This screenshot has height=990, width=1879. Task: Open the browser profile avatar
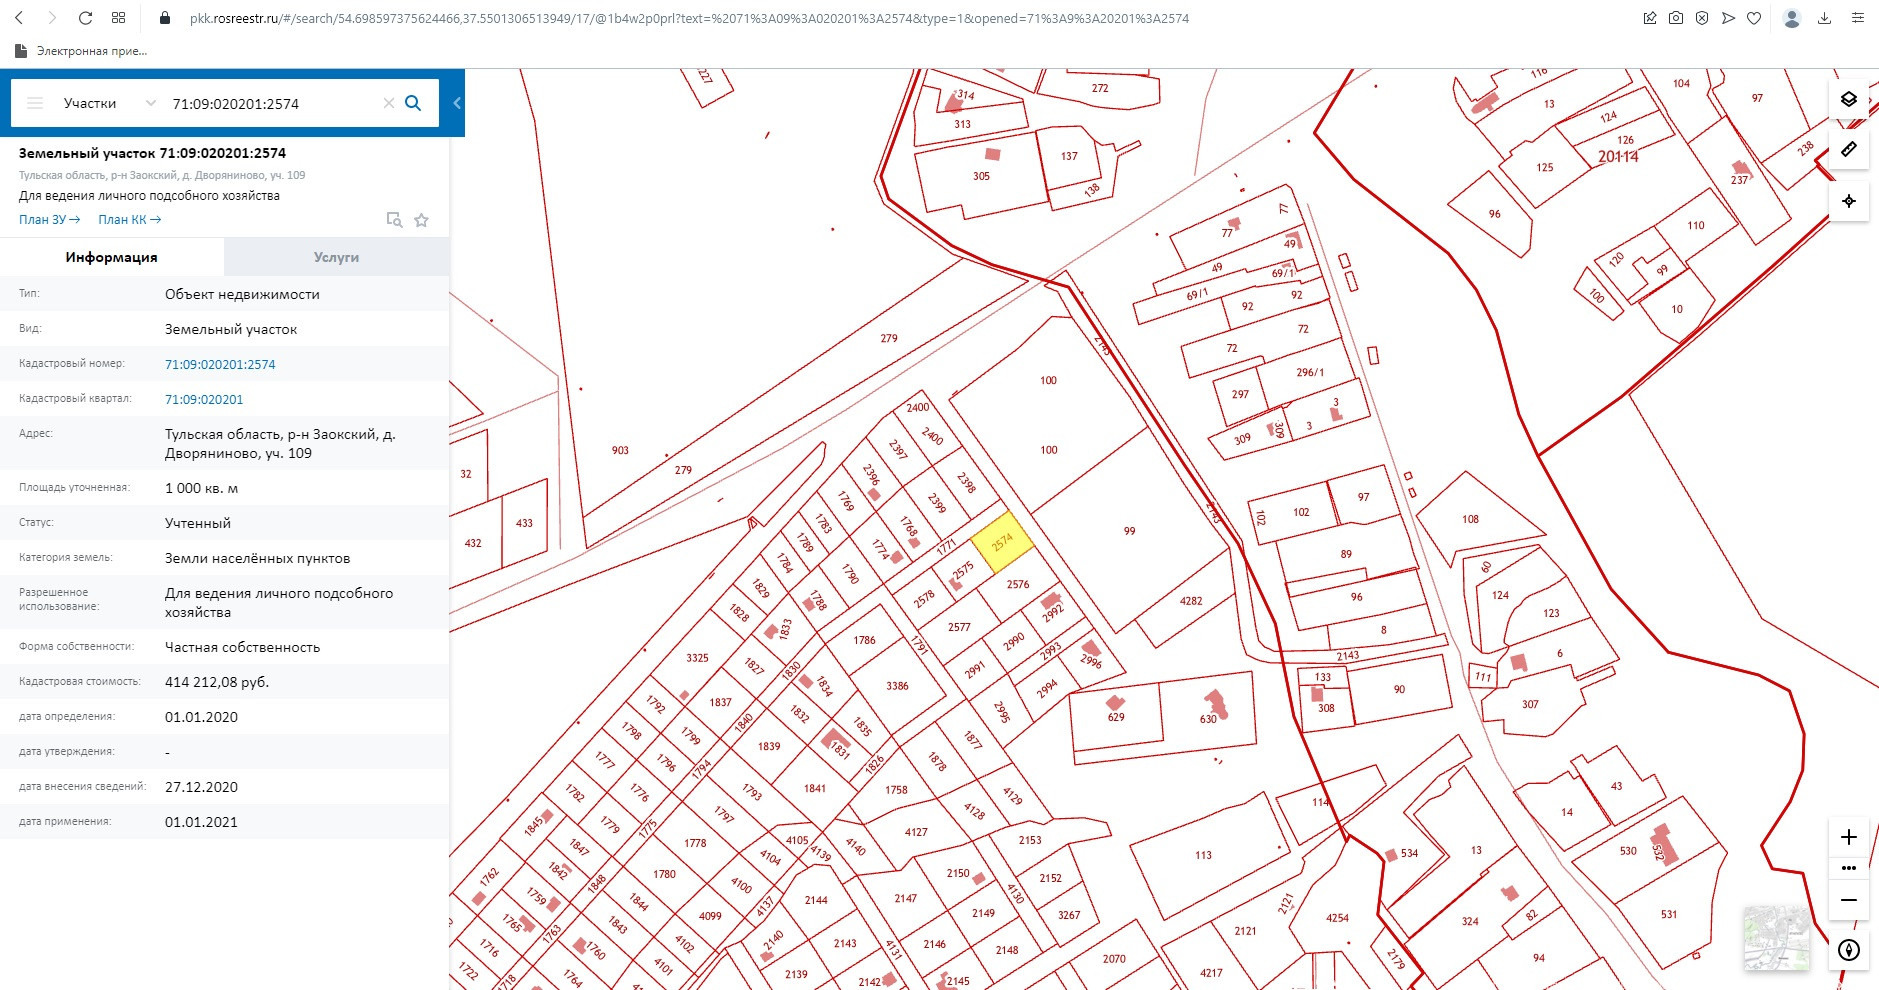tap(1792, 18)
